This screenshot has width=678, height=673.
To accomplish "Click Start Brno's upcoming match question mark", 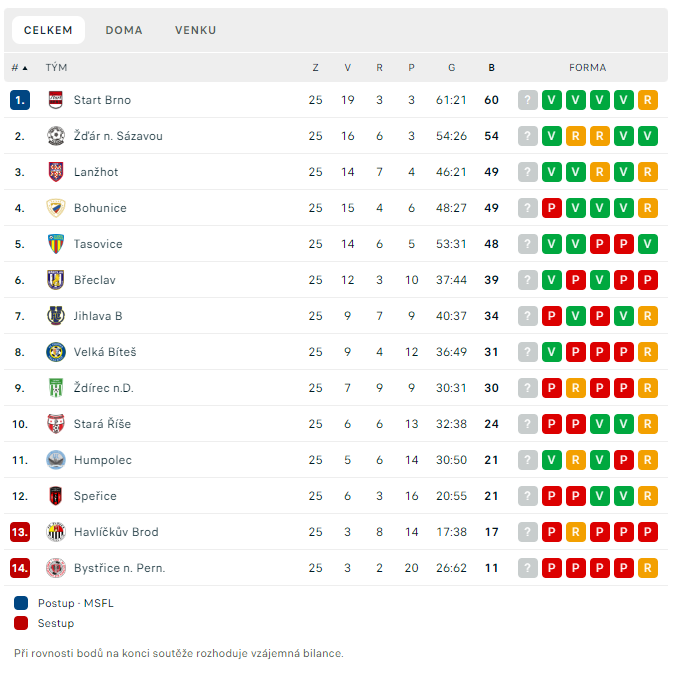I will coord(528,100).
